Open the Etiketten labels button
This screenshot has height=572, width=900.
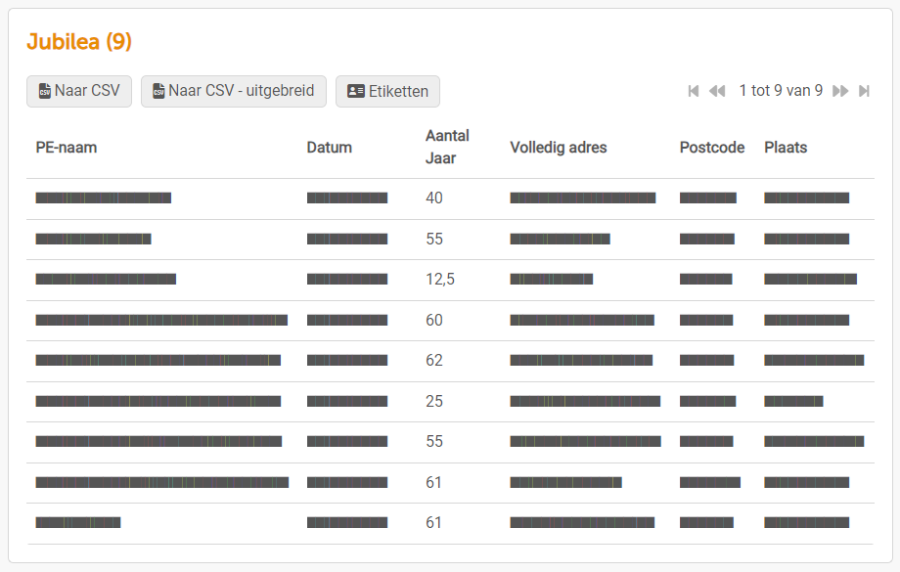[x=387, y=91]
